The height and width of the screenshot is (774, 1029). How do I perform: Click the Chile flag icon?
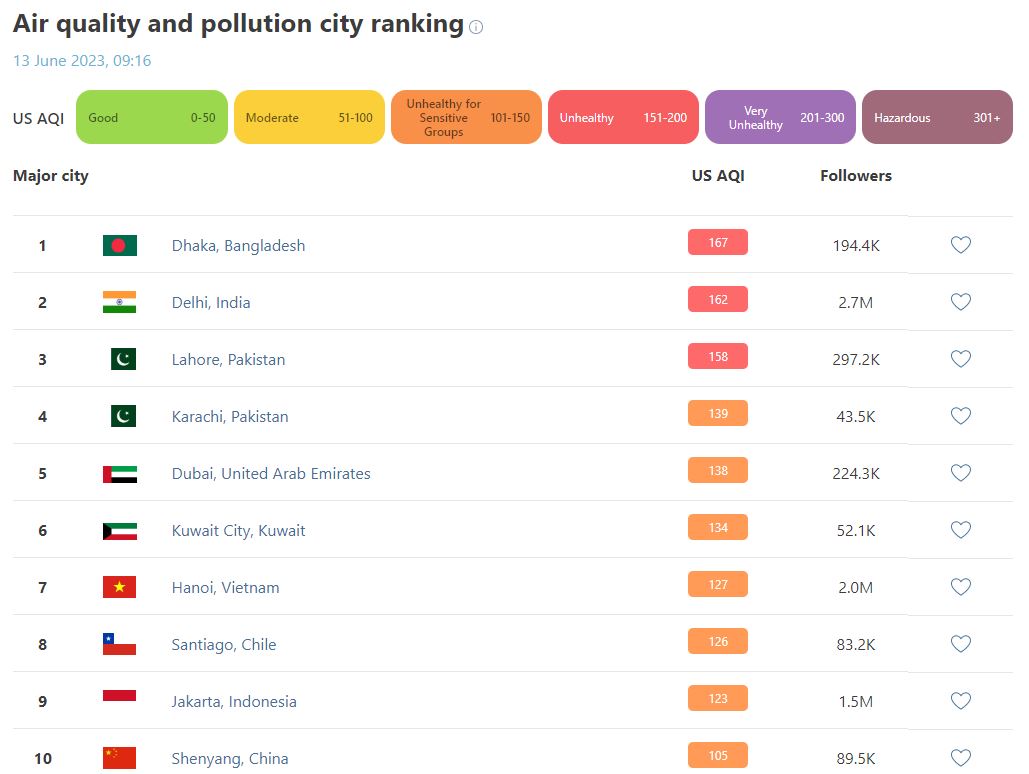[119, 644]
